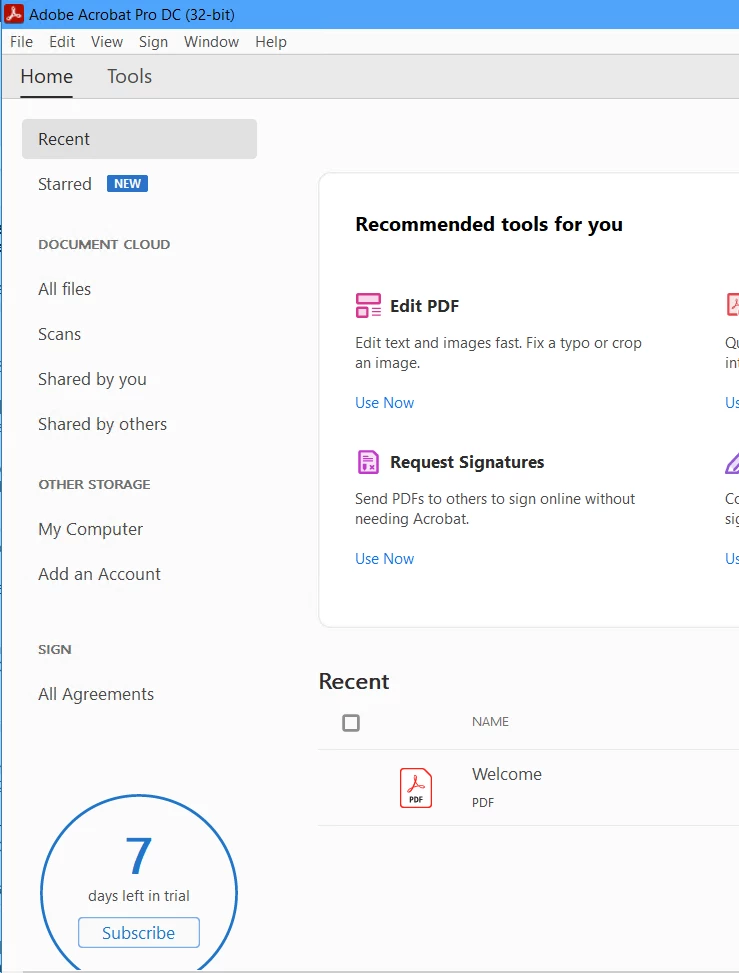The height and width of the screenshot is (973, 739).
Task: Open All Agreements under Sign
Action: (x=96, y=694)
